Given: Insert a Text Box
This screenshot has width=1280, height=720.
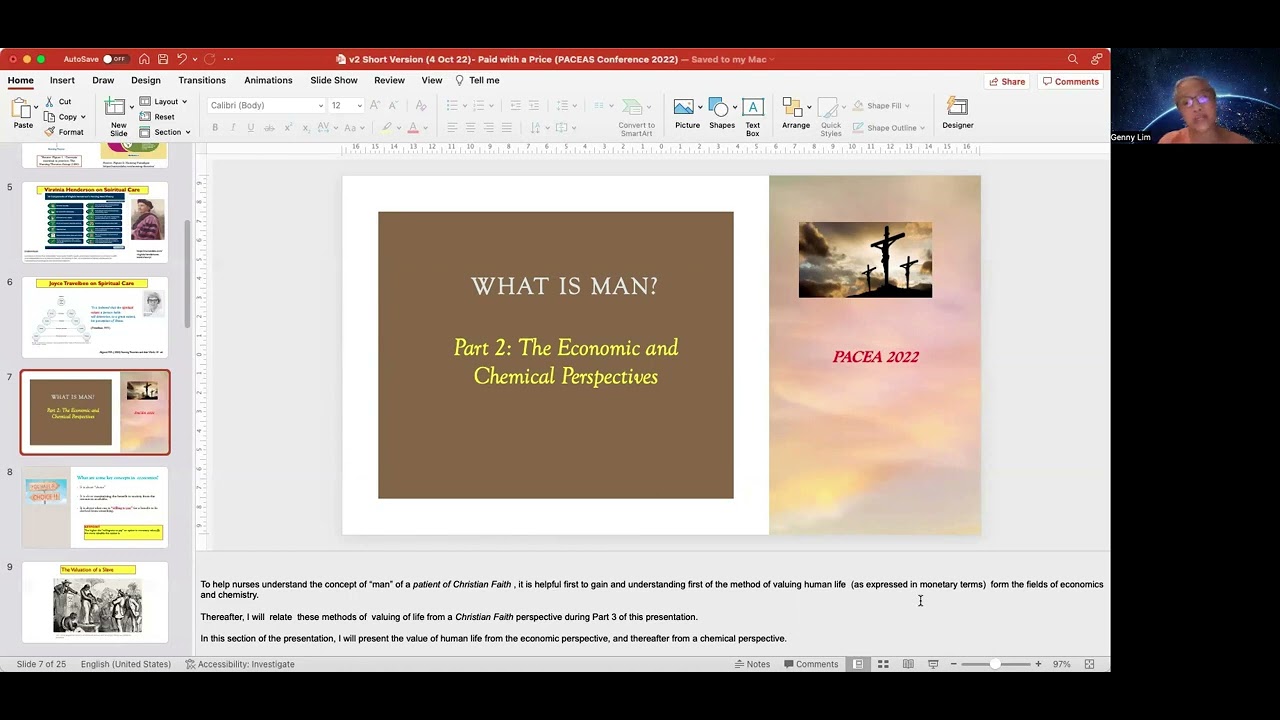Looking at the screenshot, I should click(753, 116).
